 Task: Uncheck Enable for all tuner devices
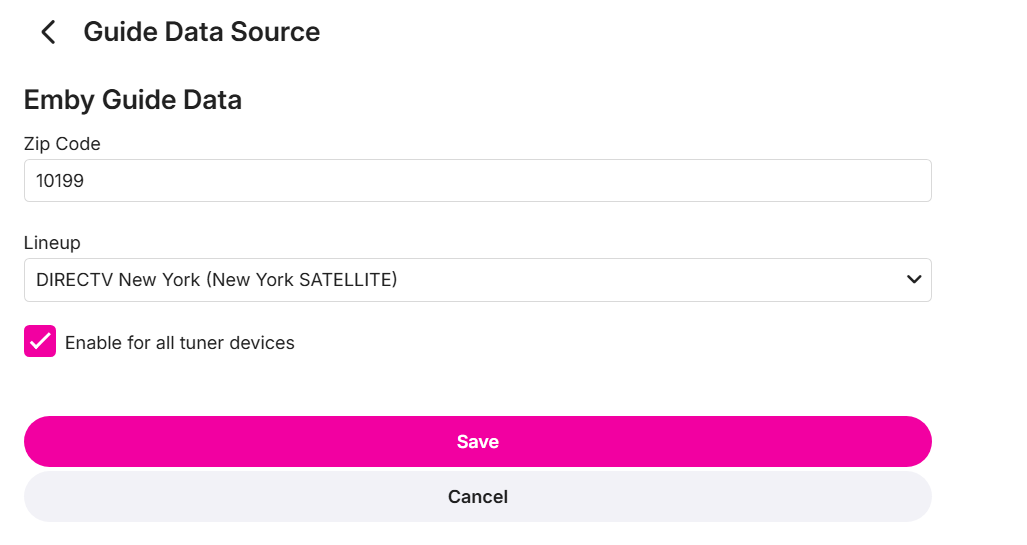coord(40,342)
